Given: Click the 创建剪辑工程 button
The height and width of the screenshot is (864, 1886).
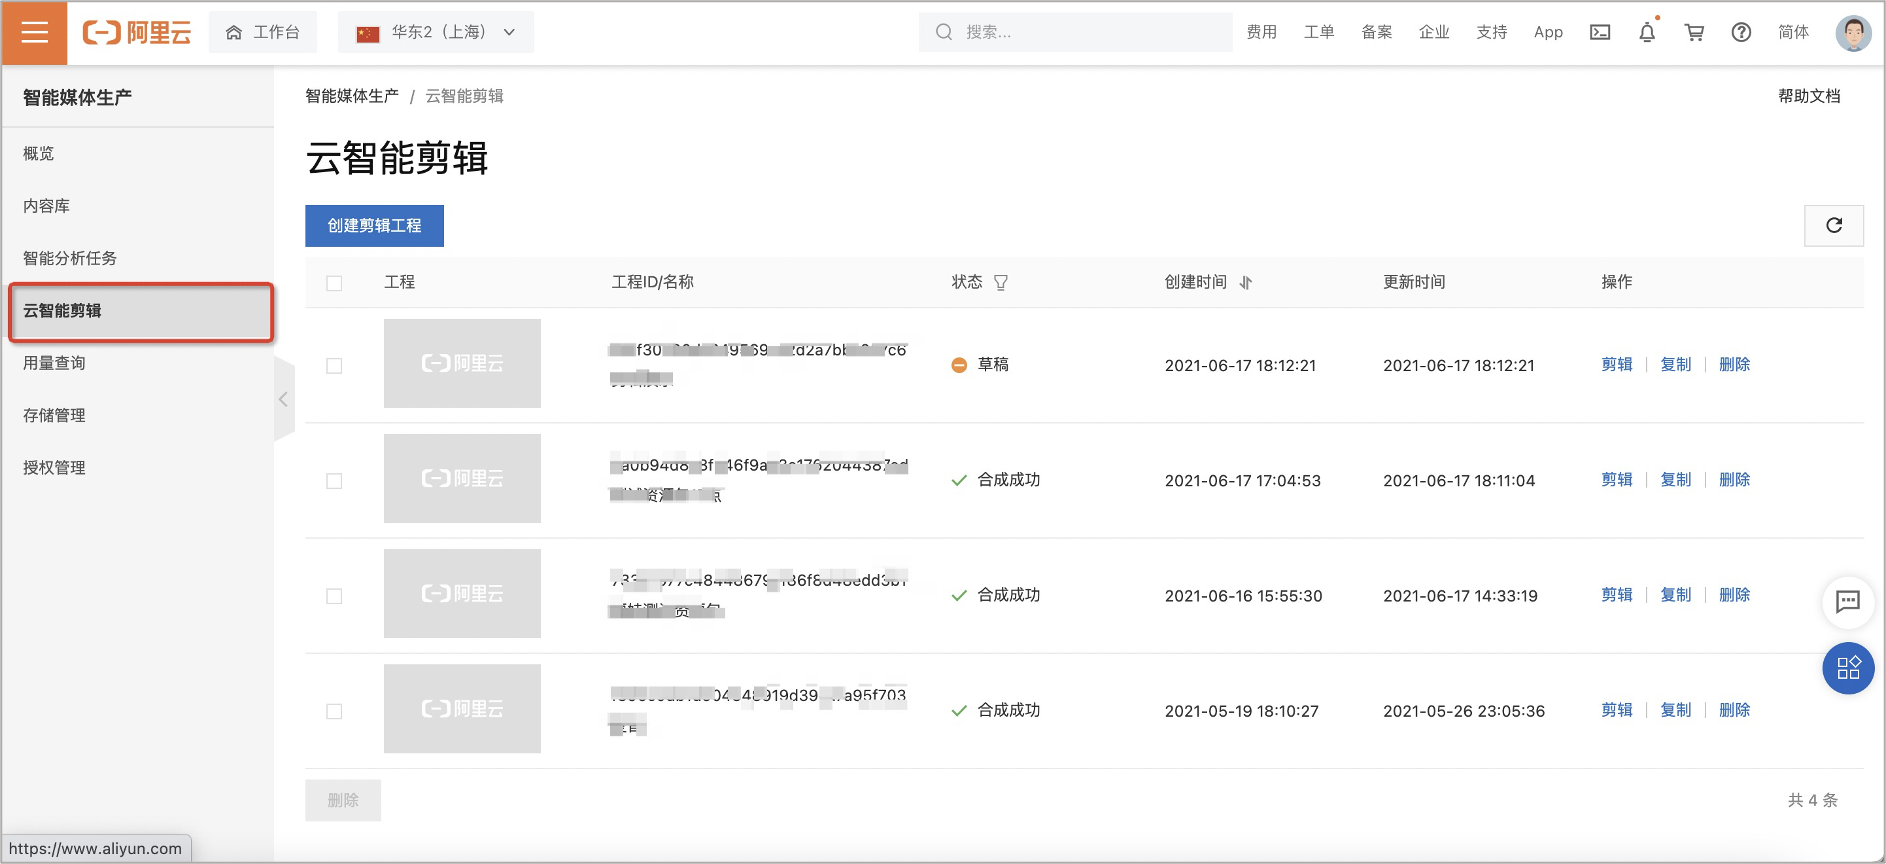Looking at the screenshot, I should point(374,226).
